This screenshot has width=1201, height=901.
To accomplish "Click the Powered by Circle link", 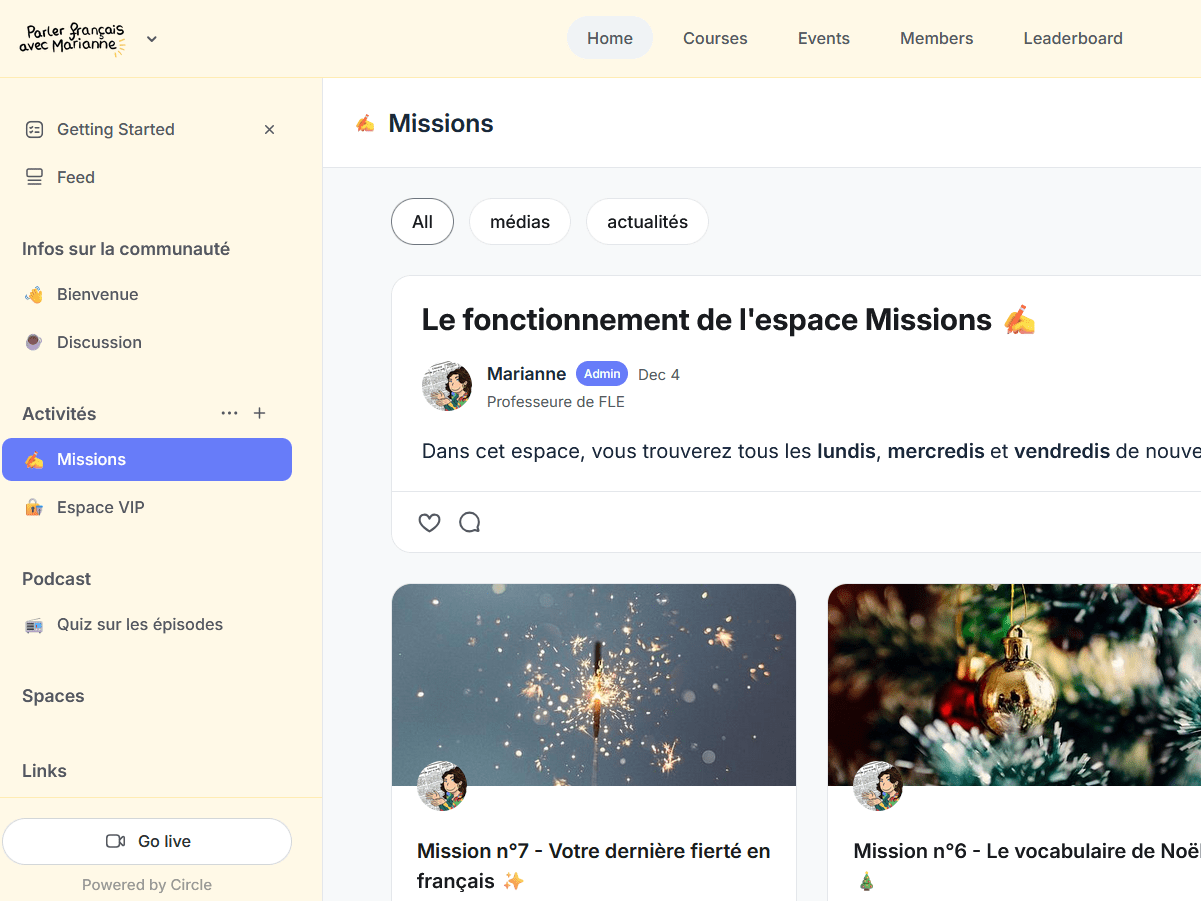I will pos(147,885).
